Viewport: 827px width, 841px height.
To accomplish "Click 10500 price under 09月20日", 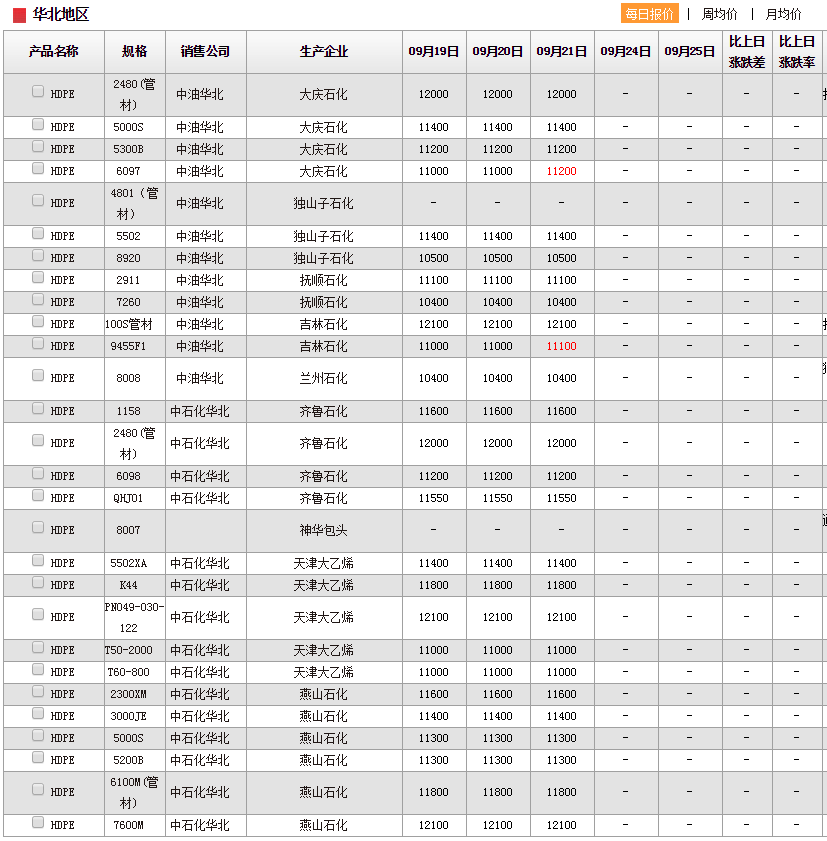I will [x=498, y=258].
